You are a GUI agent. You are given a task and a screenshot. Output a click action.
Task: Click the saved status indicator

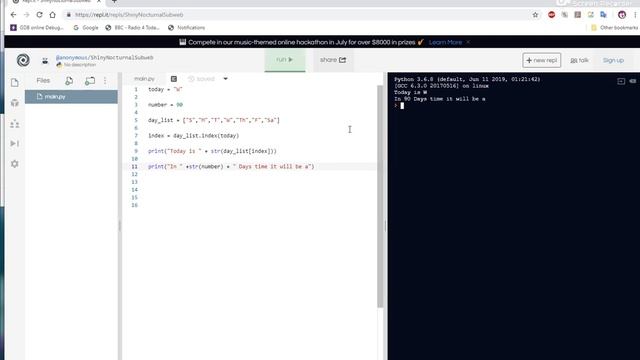[x=201, y=79]
